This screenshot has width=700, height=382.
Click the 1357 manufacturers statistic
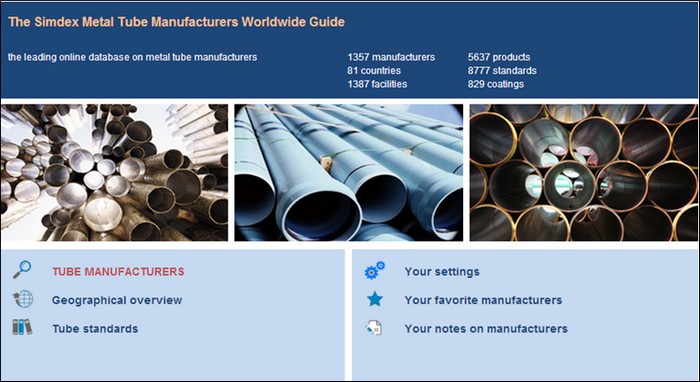(391, 57)
